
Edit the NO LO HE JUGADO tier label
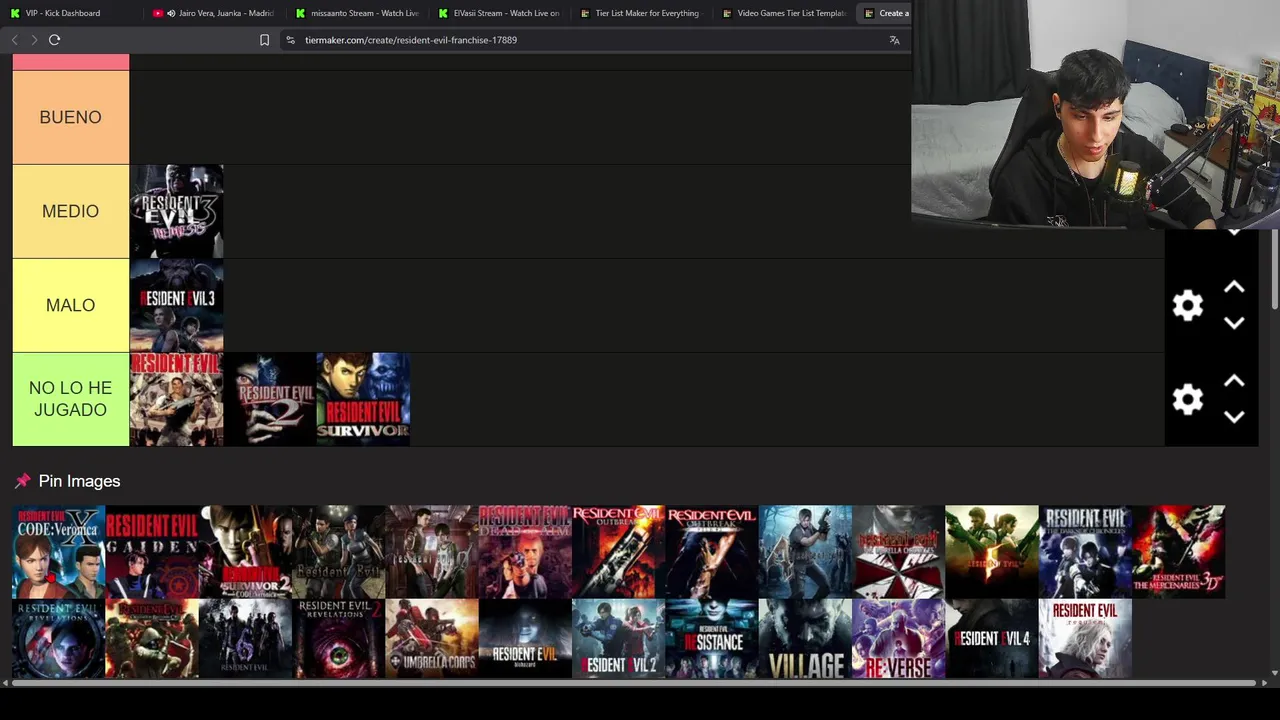tap(71, 399)
